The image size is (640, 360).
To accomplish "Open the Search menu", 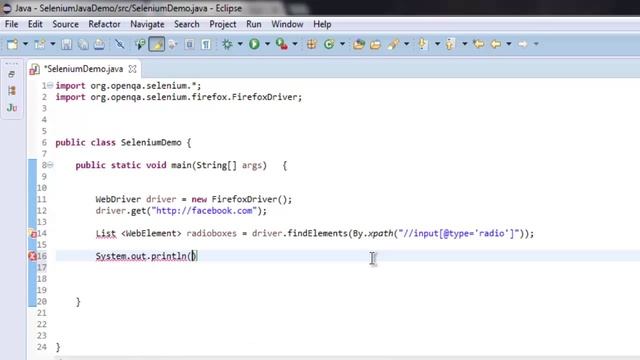I will (187, 24).
